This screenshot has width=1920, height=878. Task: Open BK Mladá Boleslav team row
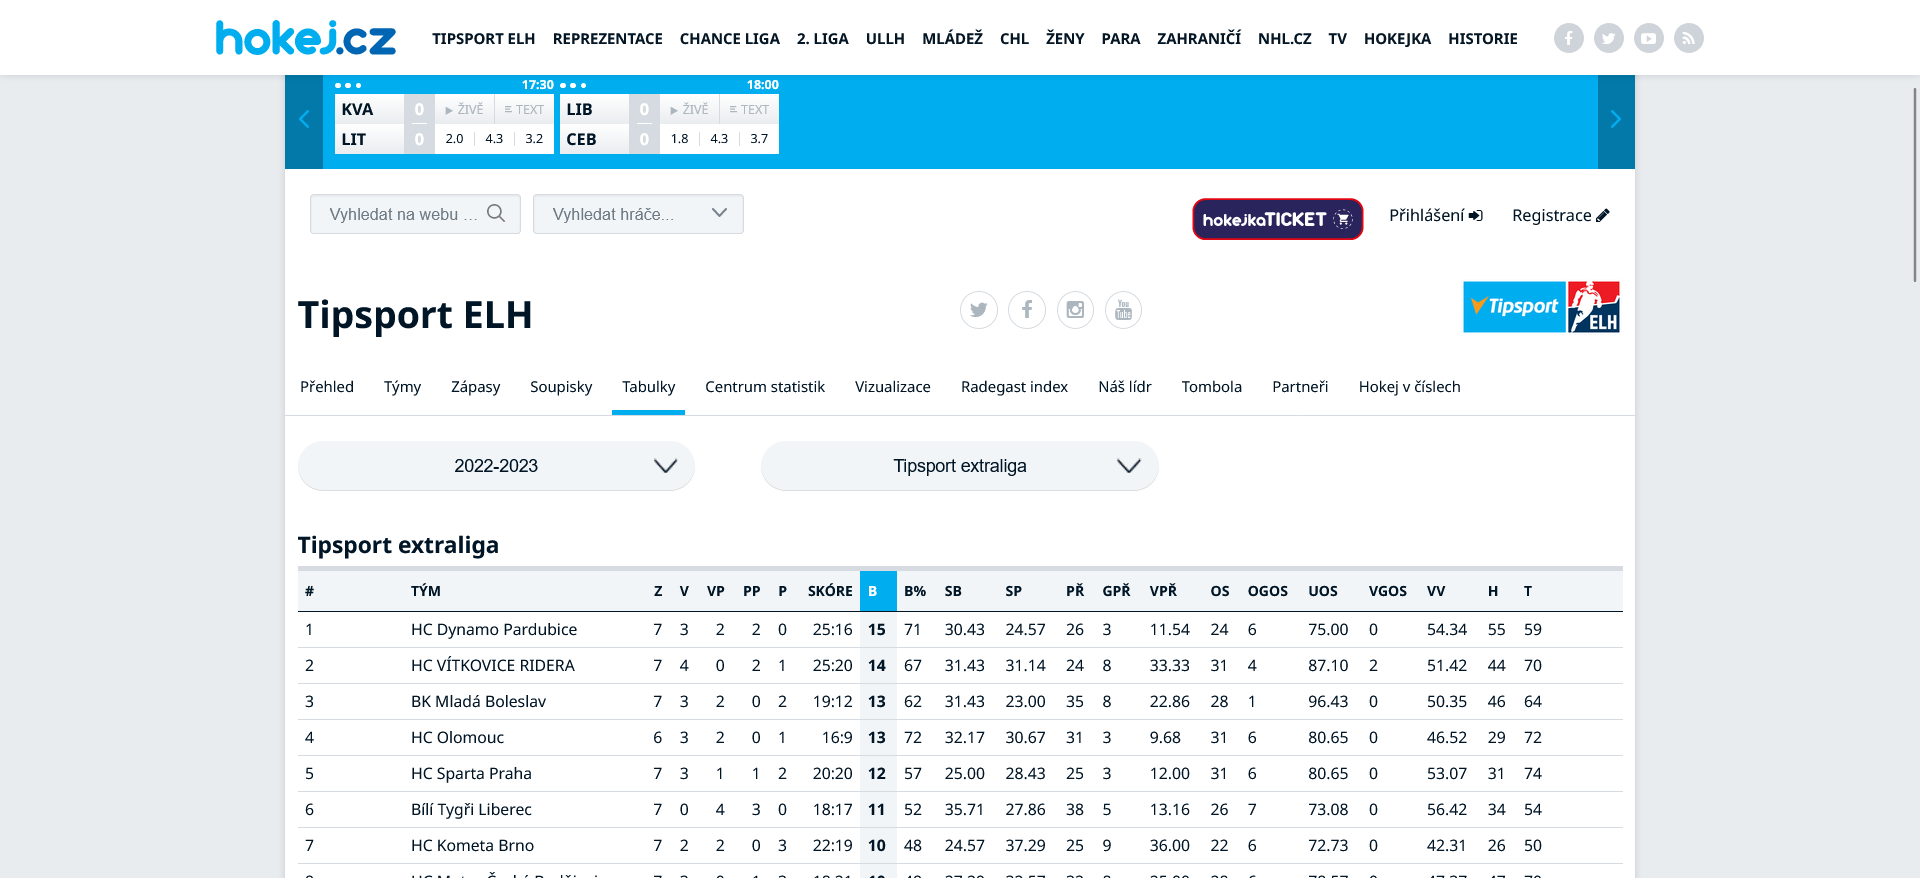pos(960,702)
